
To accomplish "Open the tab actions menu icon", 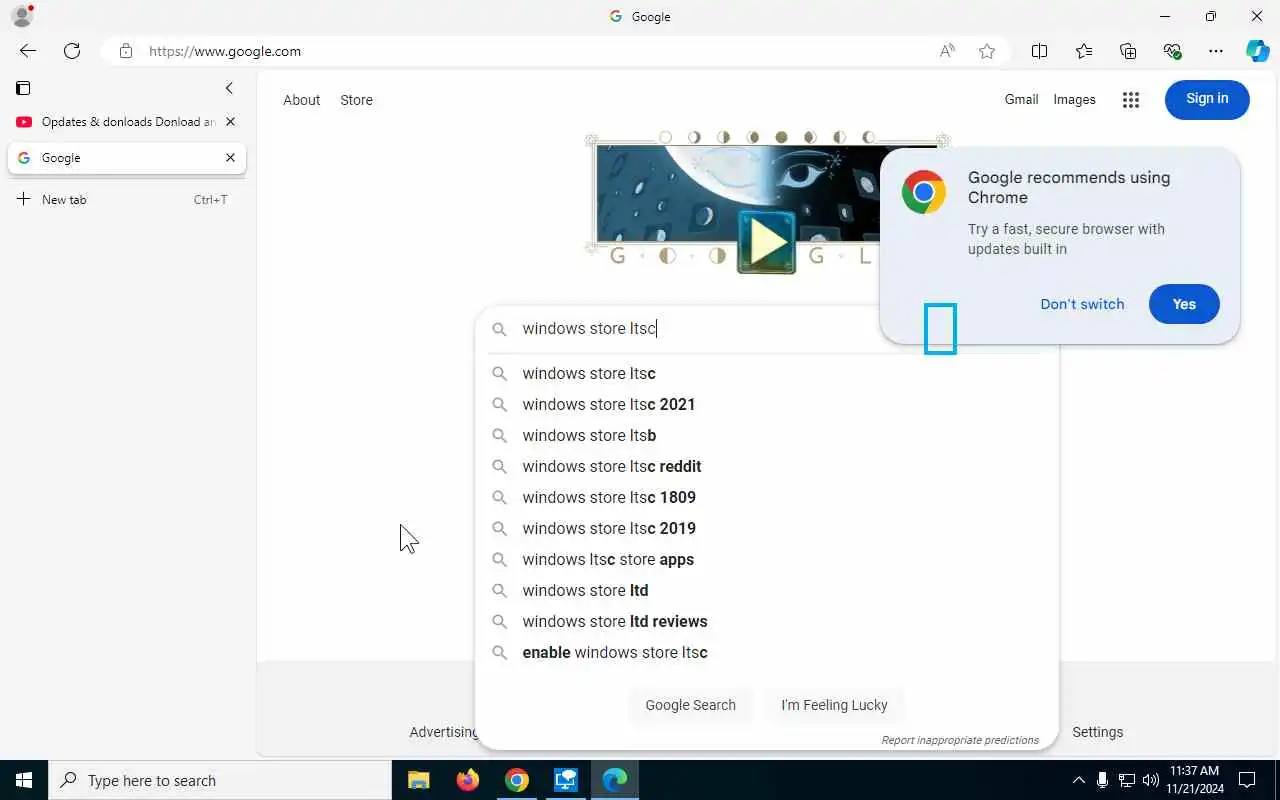I will point(23,88).
